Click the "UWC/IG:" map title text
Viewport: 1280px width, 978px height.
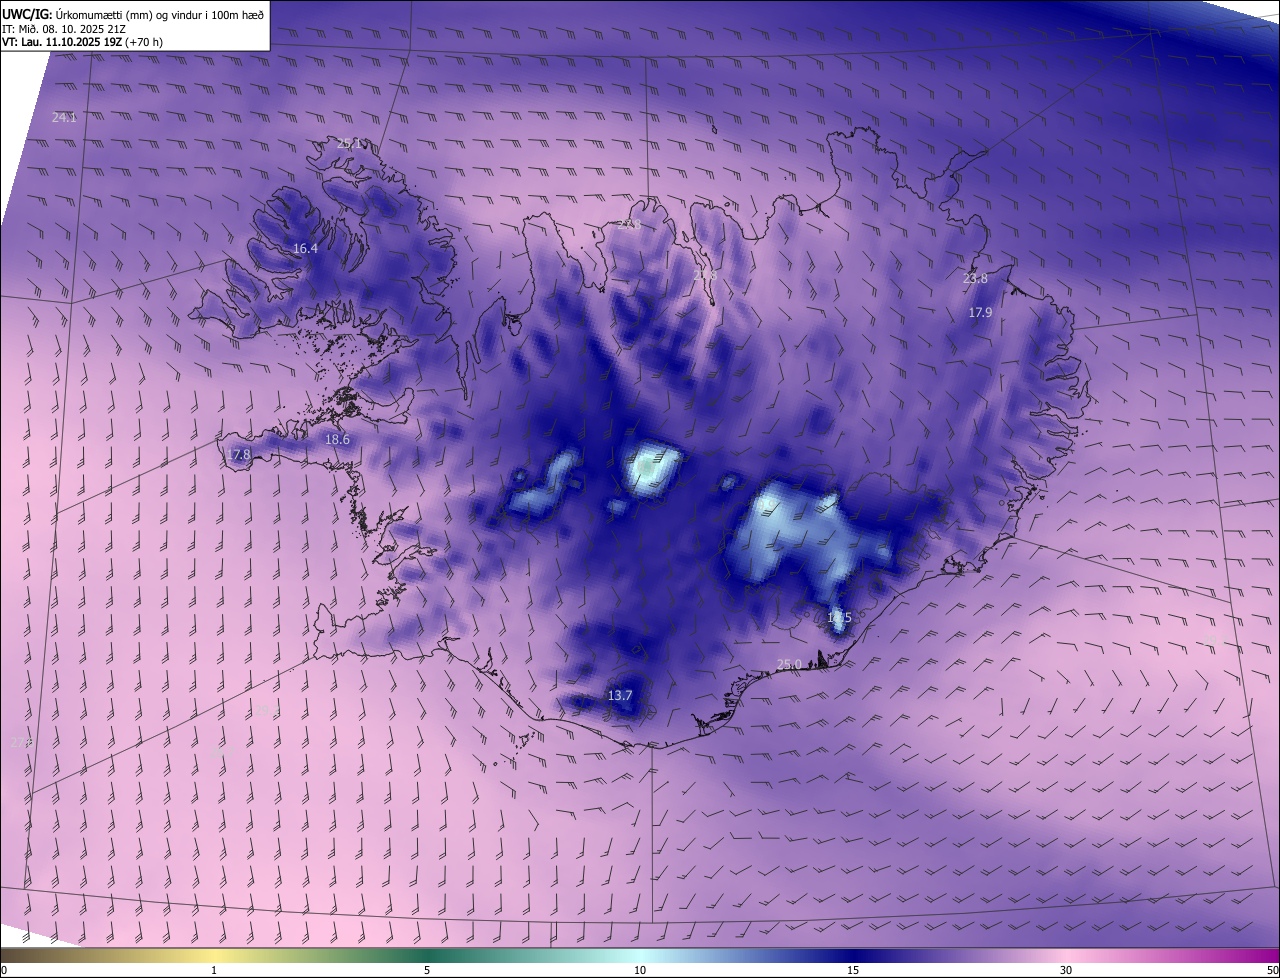point(27,14)
